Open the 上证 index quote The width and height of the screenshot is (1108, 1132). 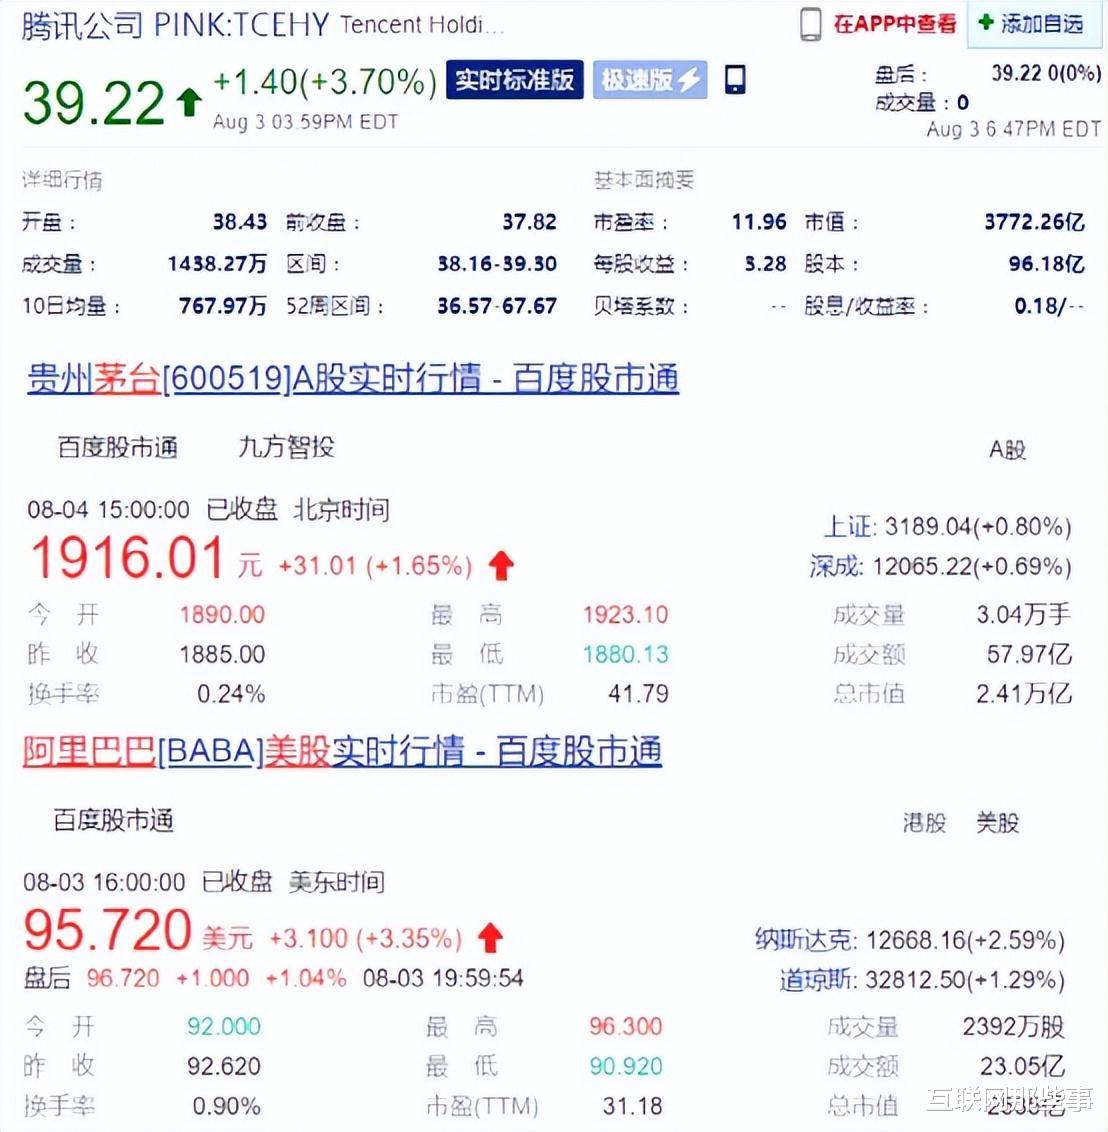coord(948,526)
